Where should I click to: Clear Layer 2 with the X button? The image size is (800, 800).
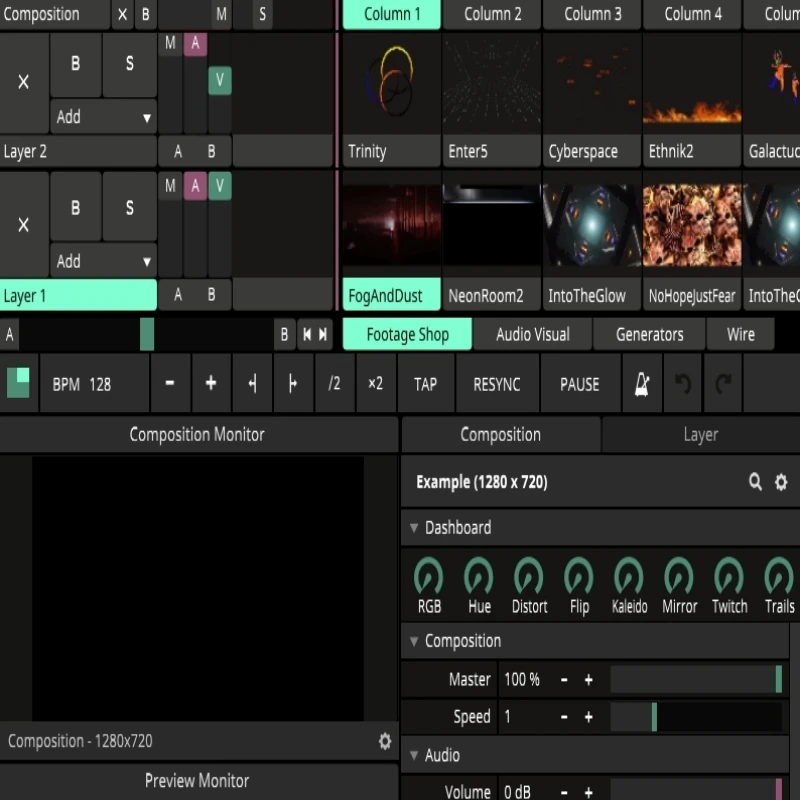[x=23, y=82]
